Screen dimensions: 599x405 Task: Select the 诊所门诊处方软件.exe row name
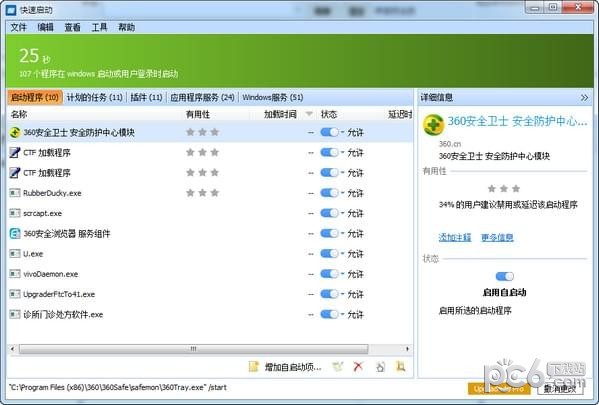(x=63, y=314)
